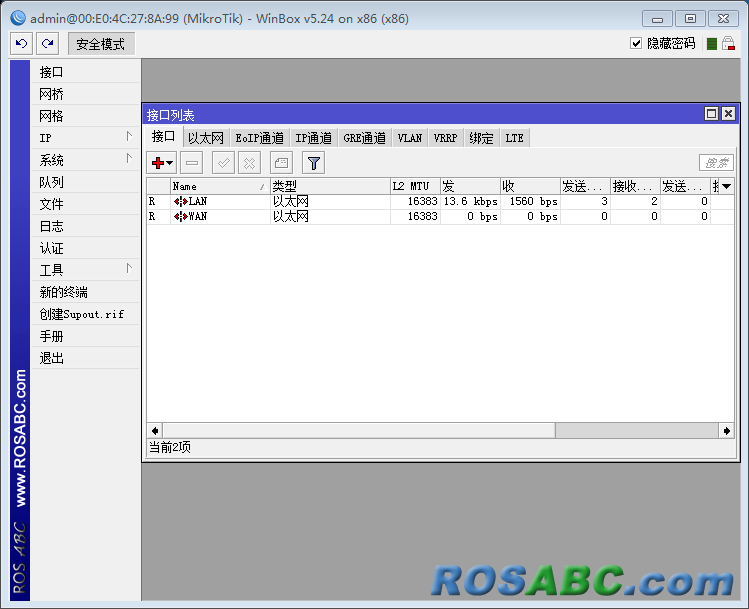Image resolution: width=749 pixels, height=609 pixels.
Task: Sort by the L2 MTU column header
Action: (x=415, y=186)
